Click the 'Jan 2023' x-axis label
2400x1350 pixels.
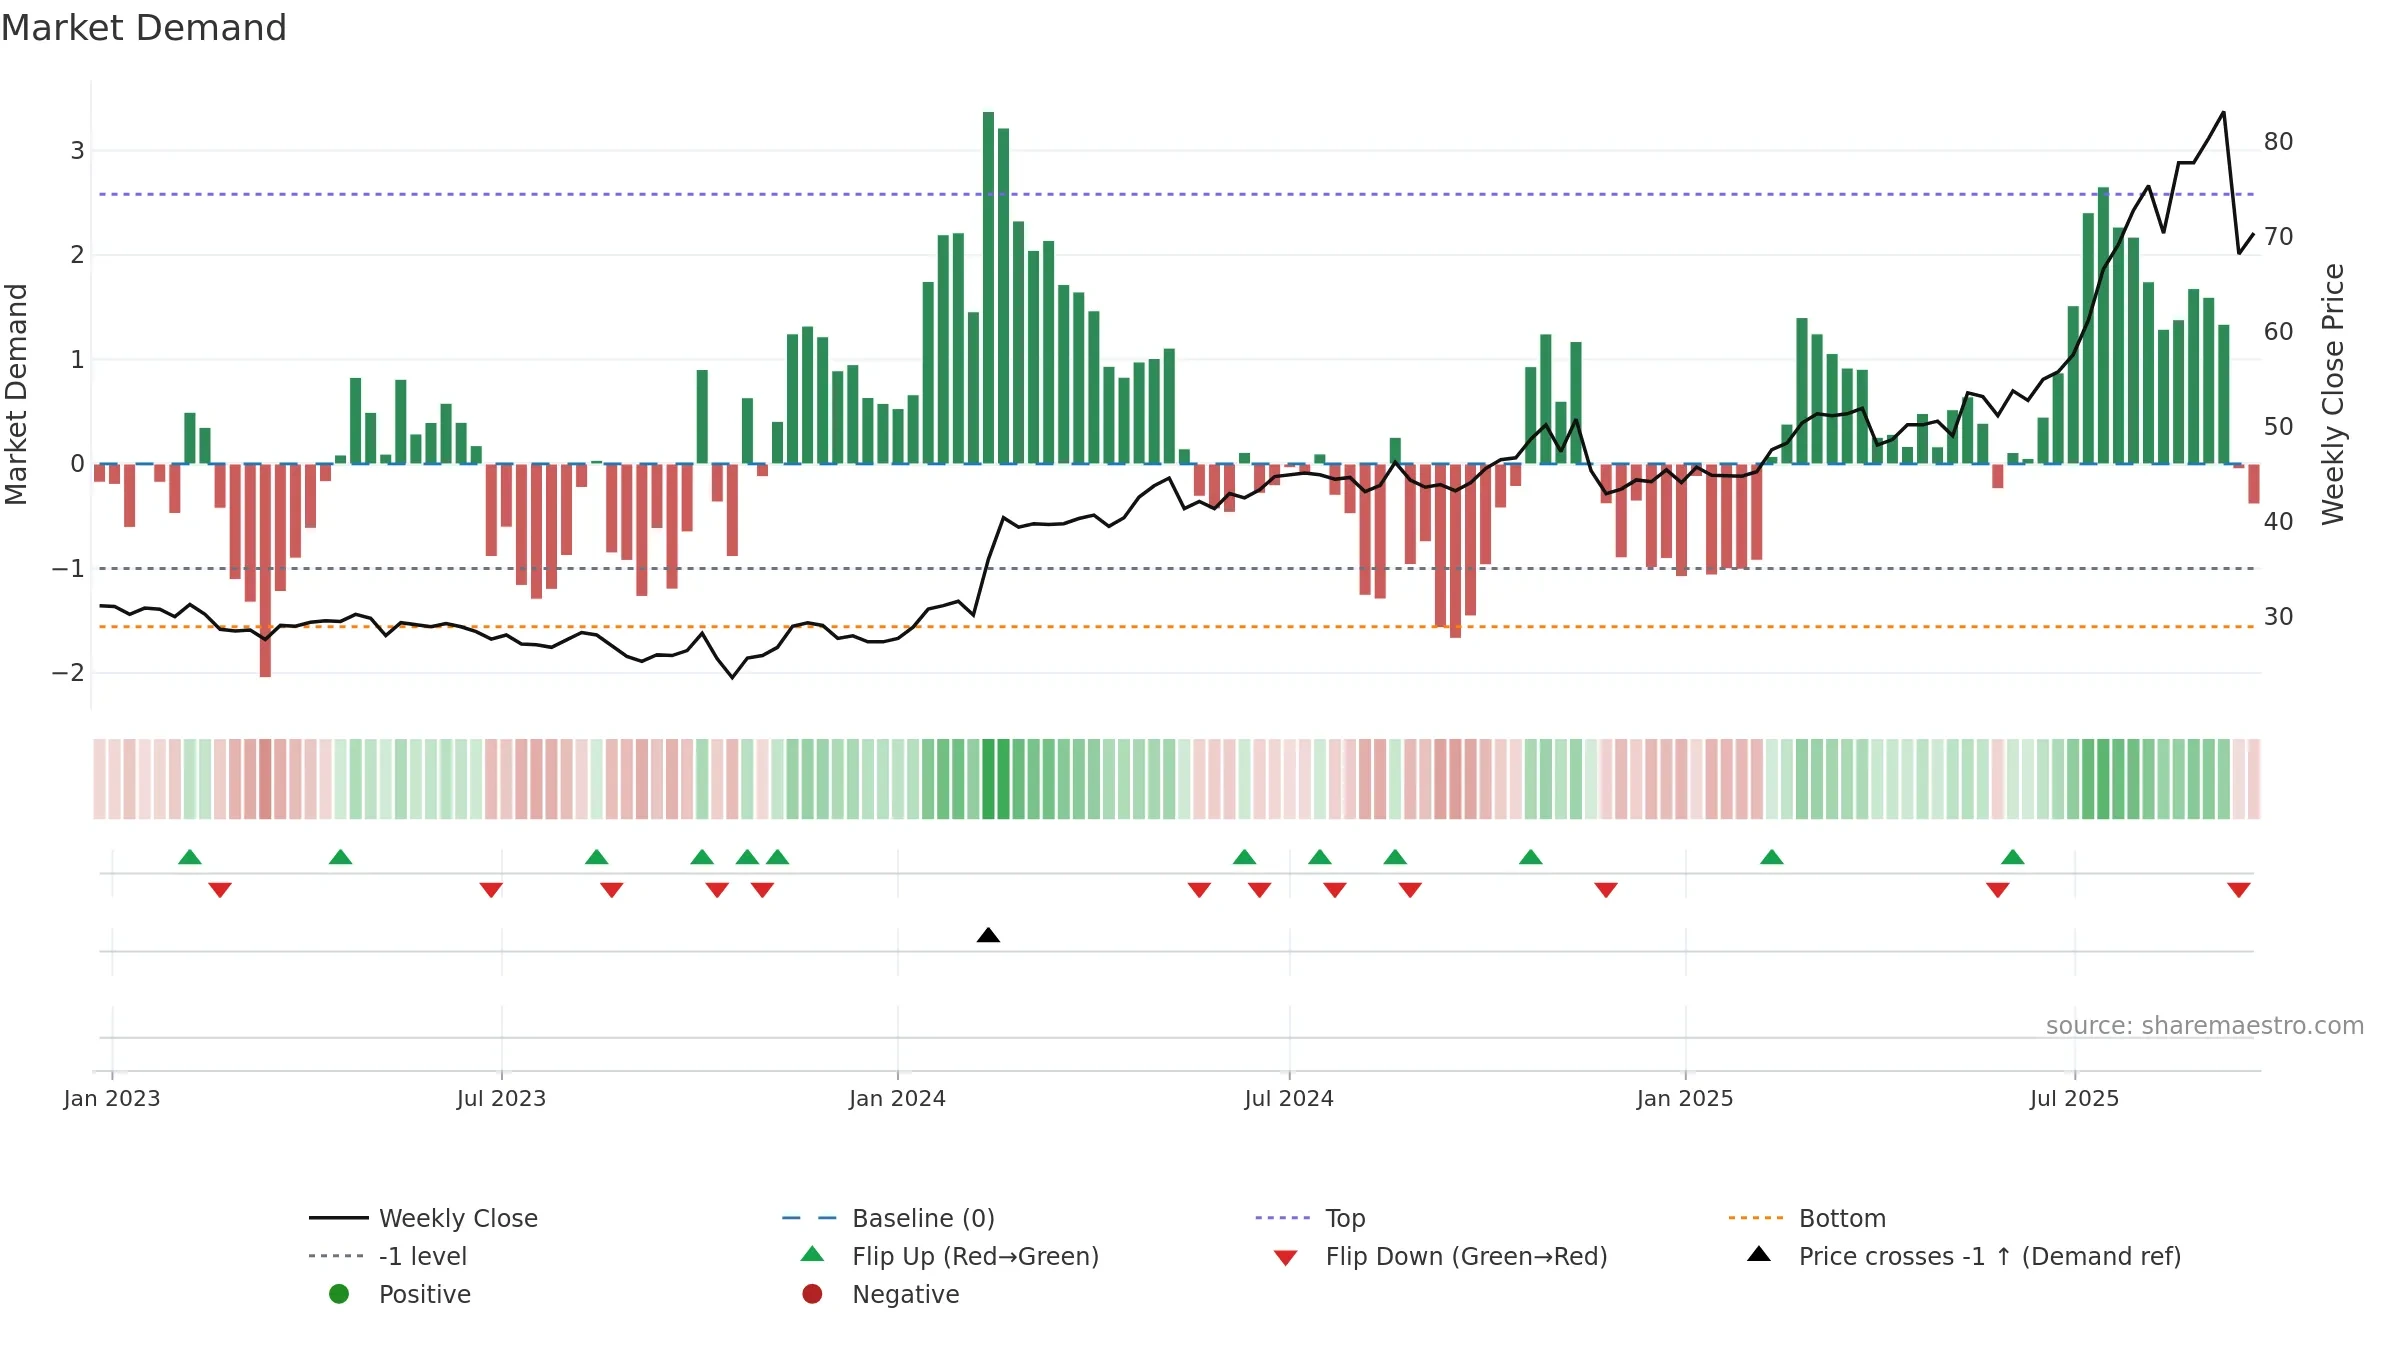[x=112, y=1098]
